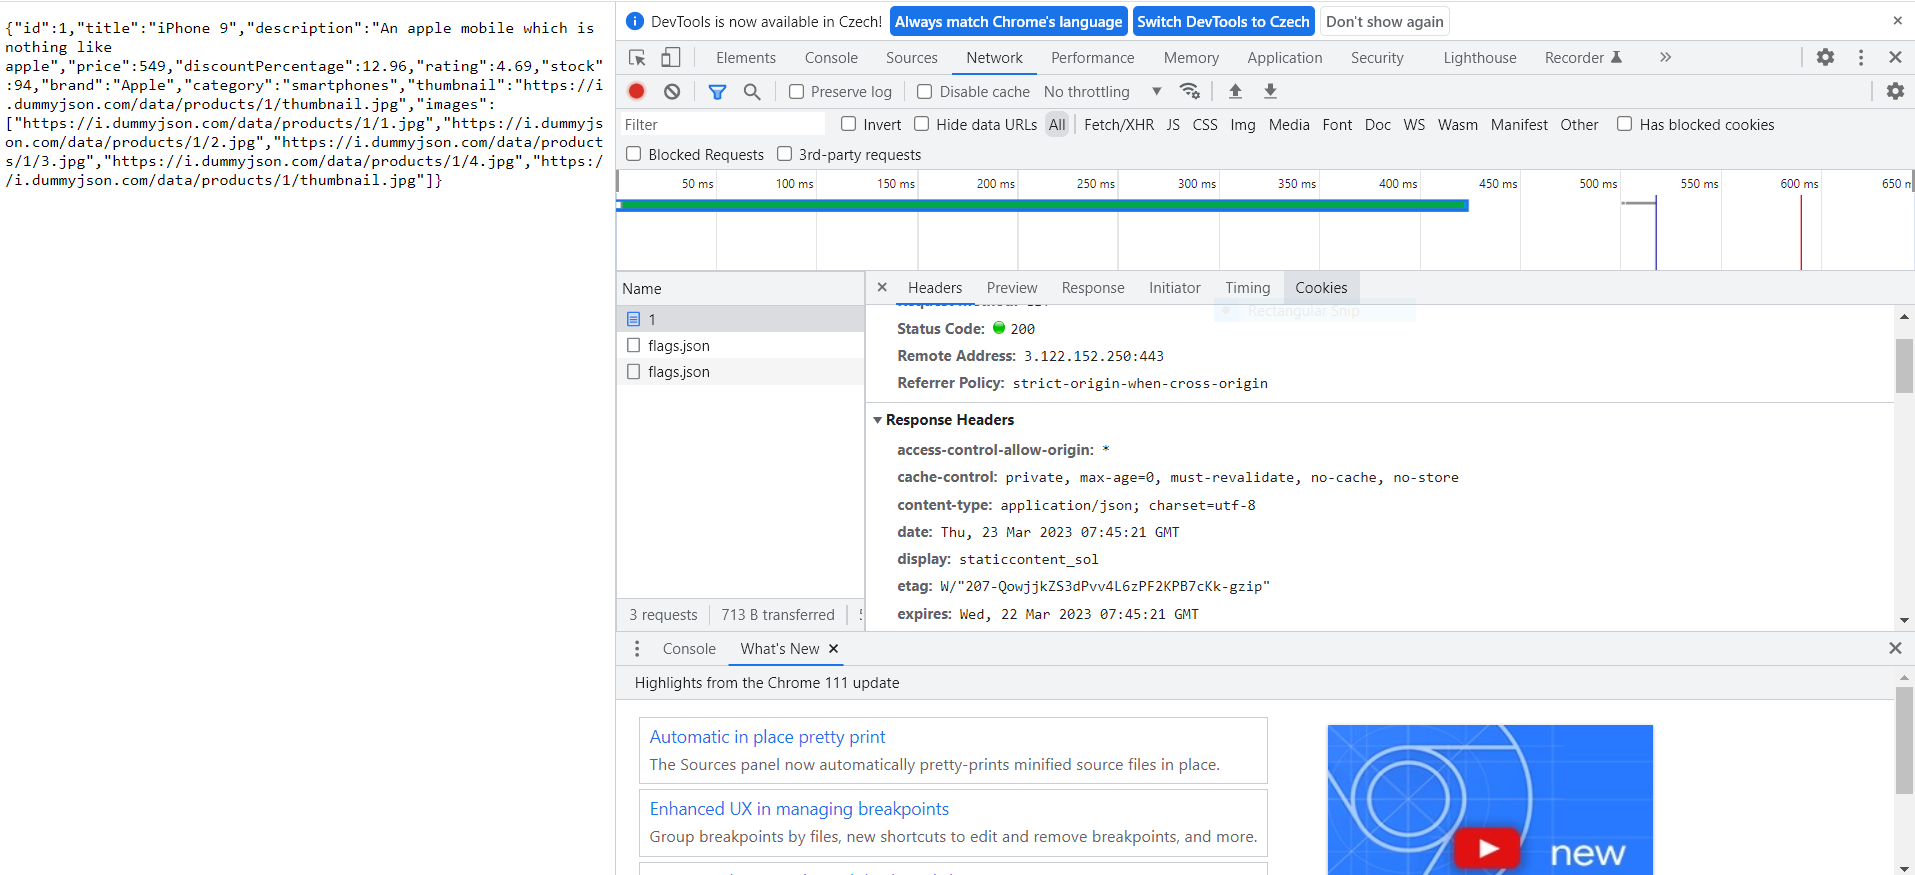The width and height of the screenshot is (1915, 875).
Task: Check Has blocked cookies checkbox
Action: tap(1625, 124)
